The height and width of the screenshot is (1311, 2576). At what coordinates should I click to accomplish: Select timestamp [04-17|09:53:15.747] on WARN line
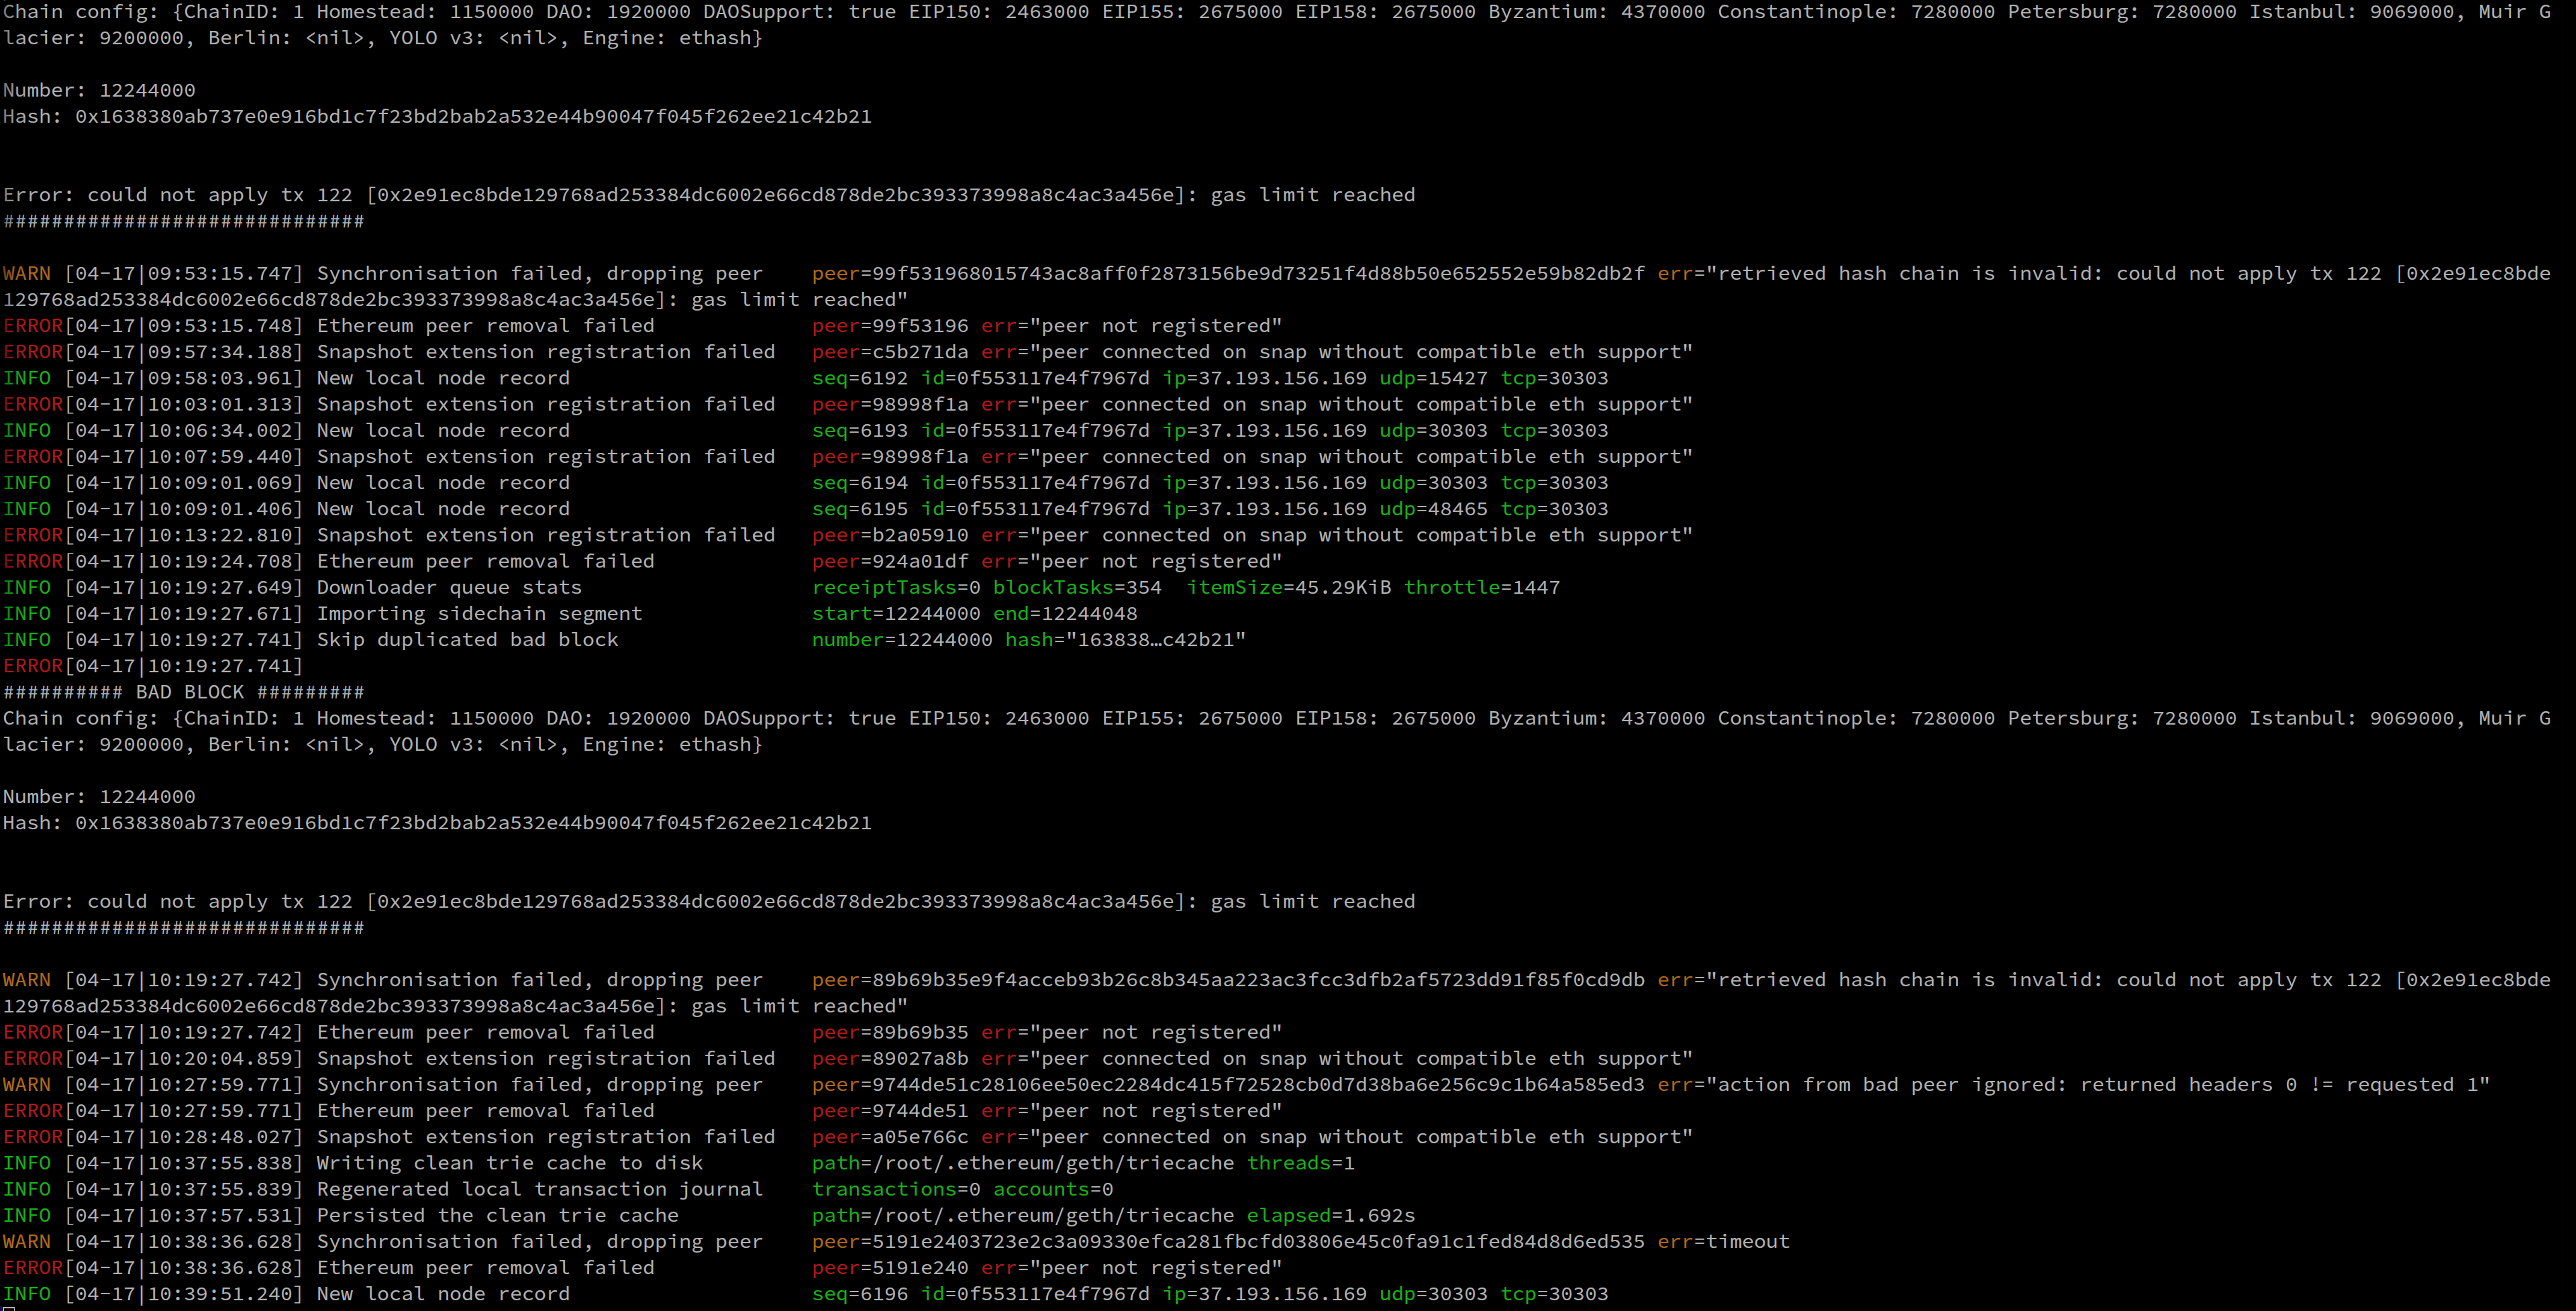click(184, 274)
